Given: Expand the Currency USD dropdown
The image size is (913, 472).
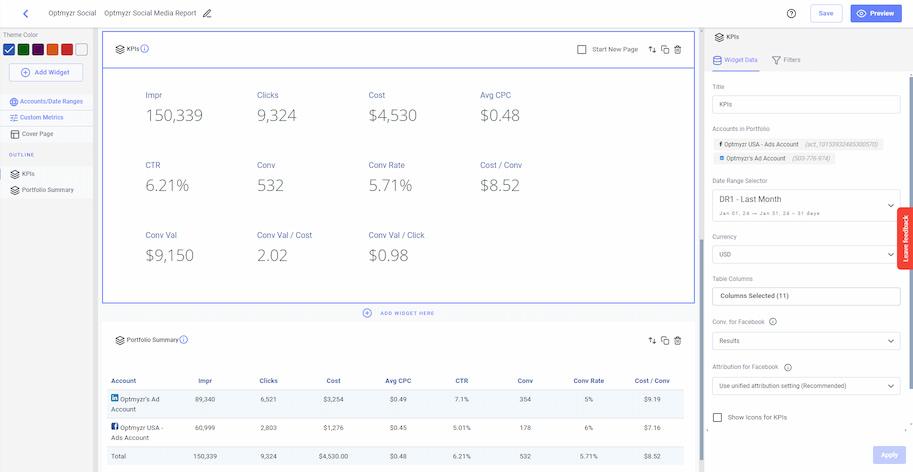Looking at the screenshot, I should click(x=805, y=255).
